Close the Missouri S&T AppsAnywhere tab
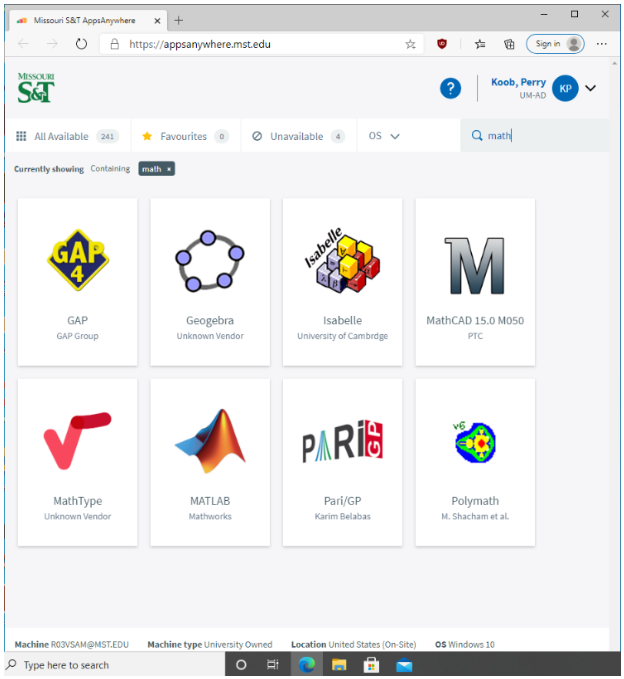This screenshot has width=624, height=679. coord(157,21)
